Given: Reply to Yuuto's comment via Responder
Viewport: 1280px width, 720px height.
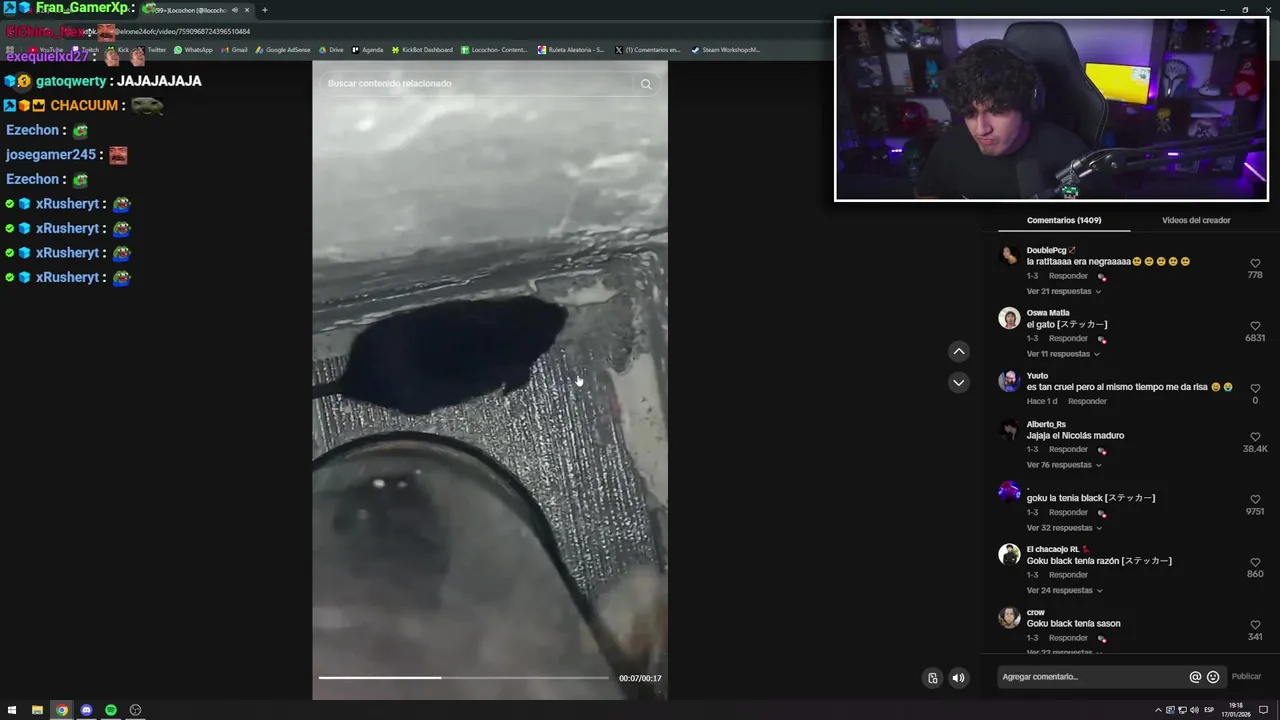Looking at the screenshot, I should point(1087,401).
